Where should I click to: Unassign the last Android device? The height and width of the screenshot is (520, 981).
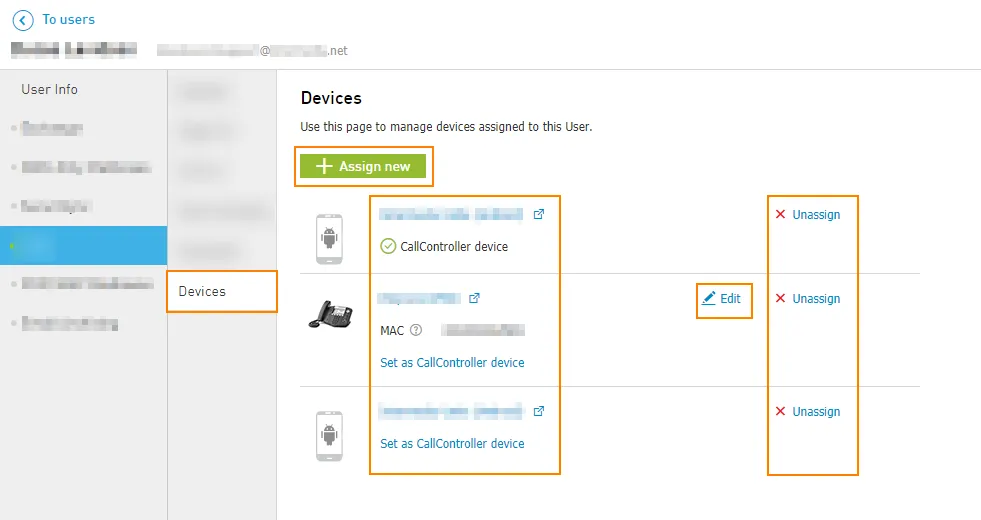pos(816,412)
